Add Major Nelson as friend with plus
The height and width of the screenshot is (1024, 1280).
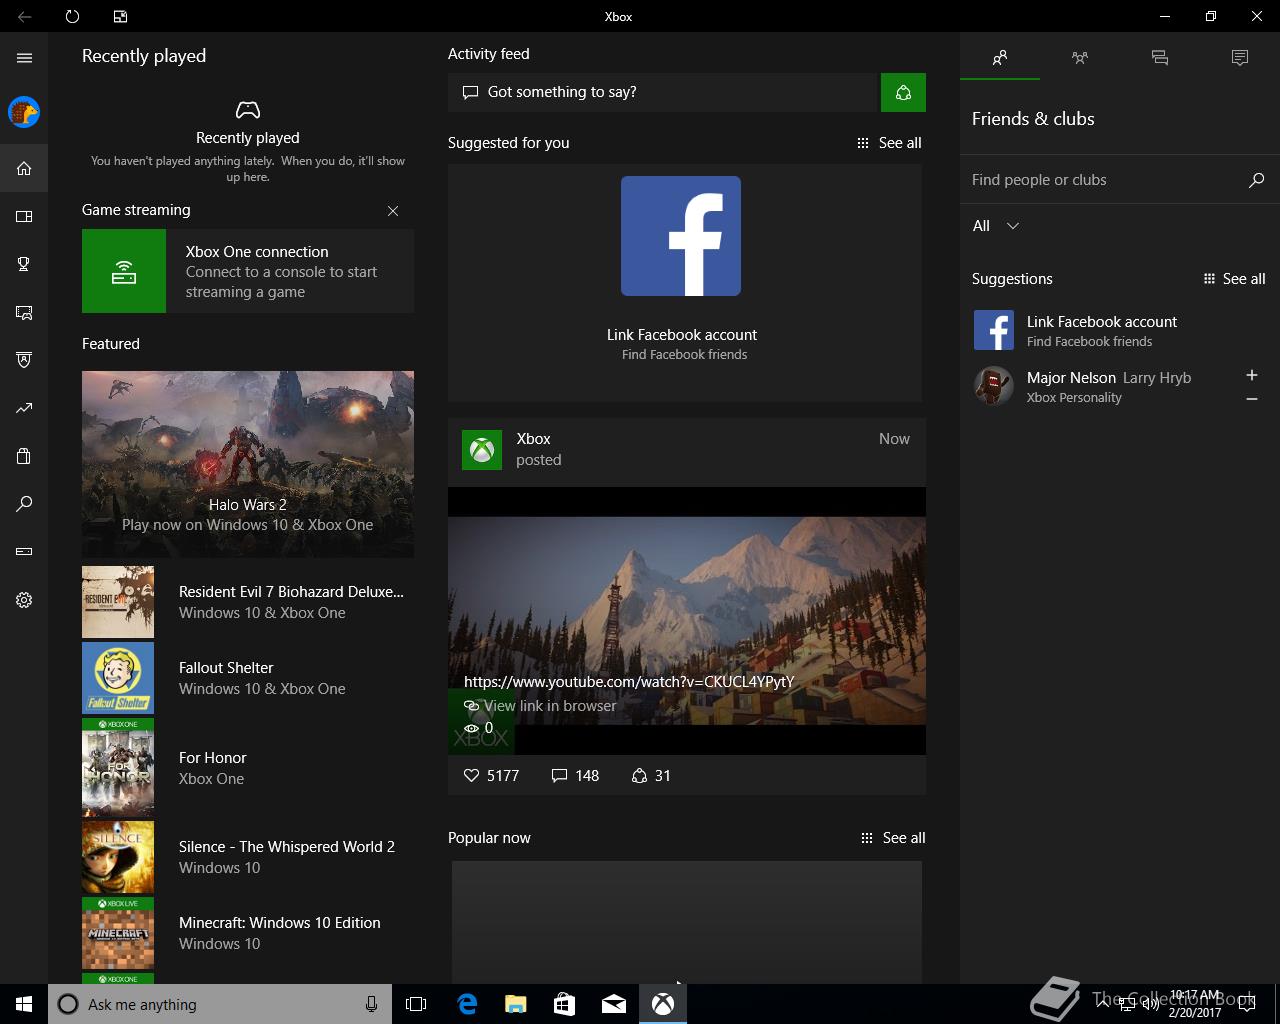(x=1251, y=375)
